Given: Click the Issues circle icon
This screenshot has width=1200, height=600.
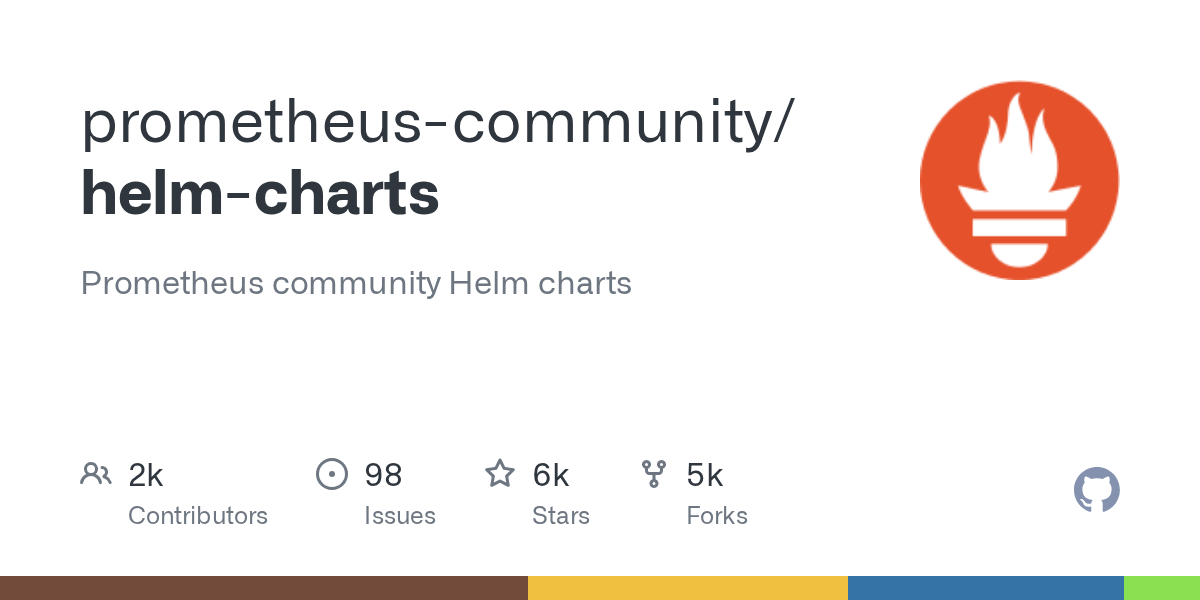Looking at the screenshot, I should 332,474.
